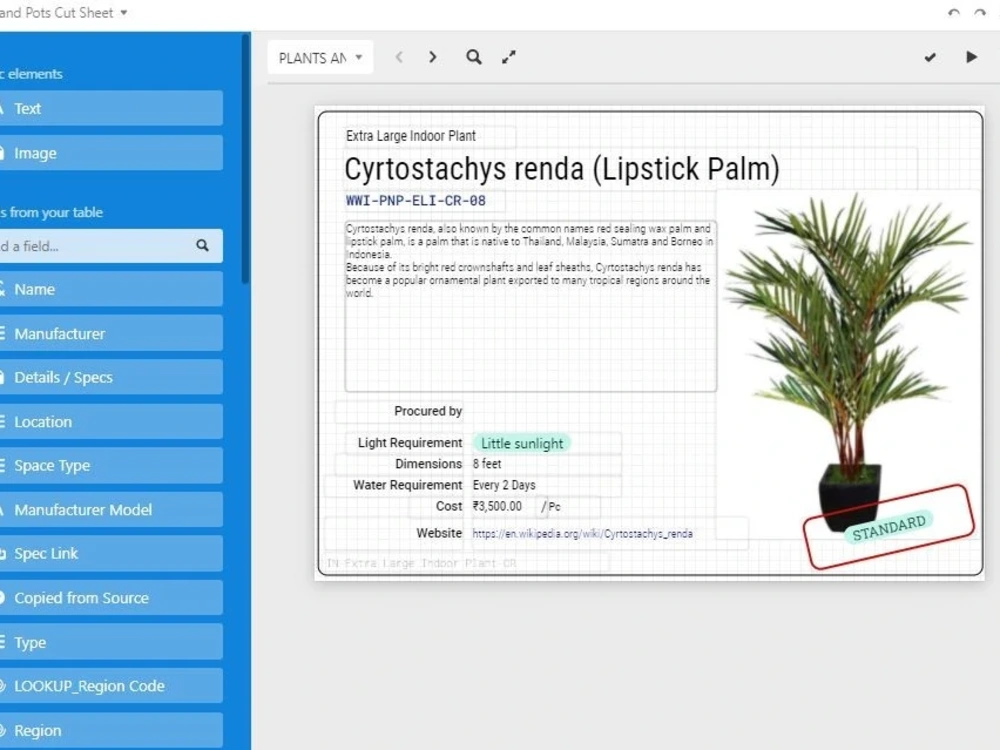
Task: Open the record search magnifier icon
Action: pos(474,57)
